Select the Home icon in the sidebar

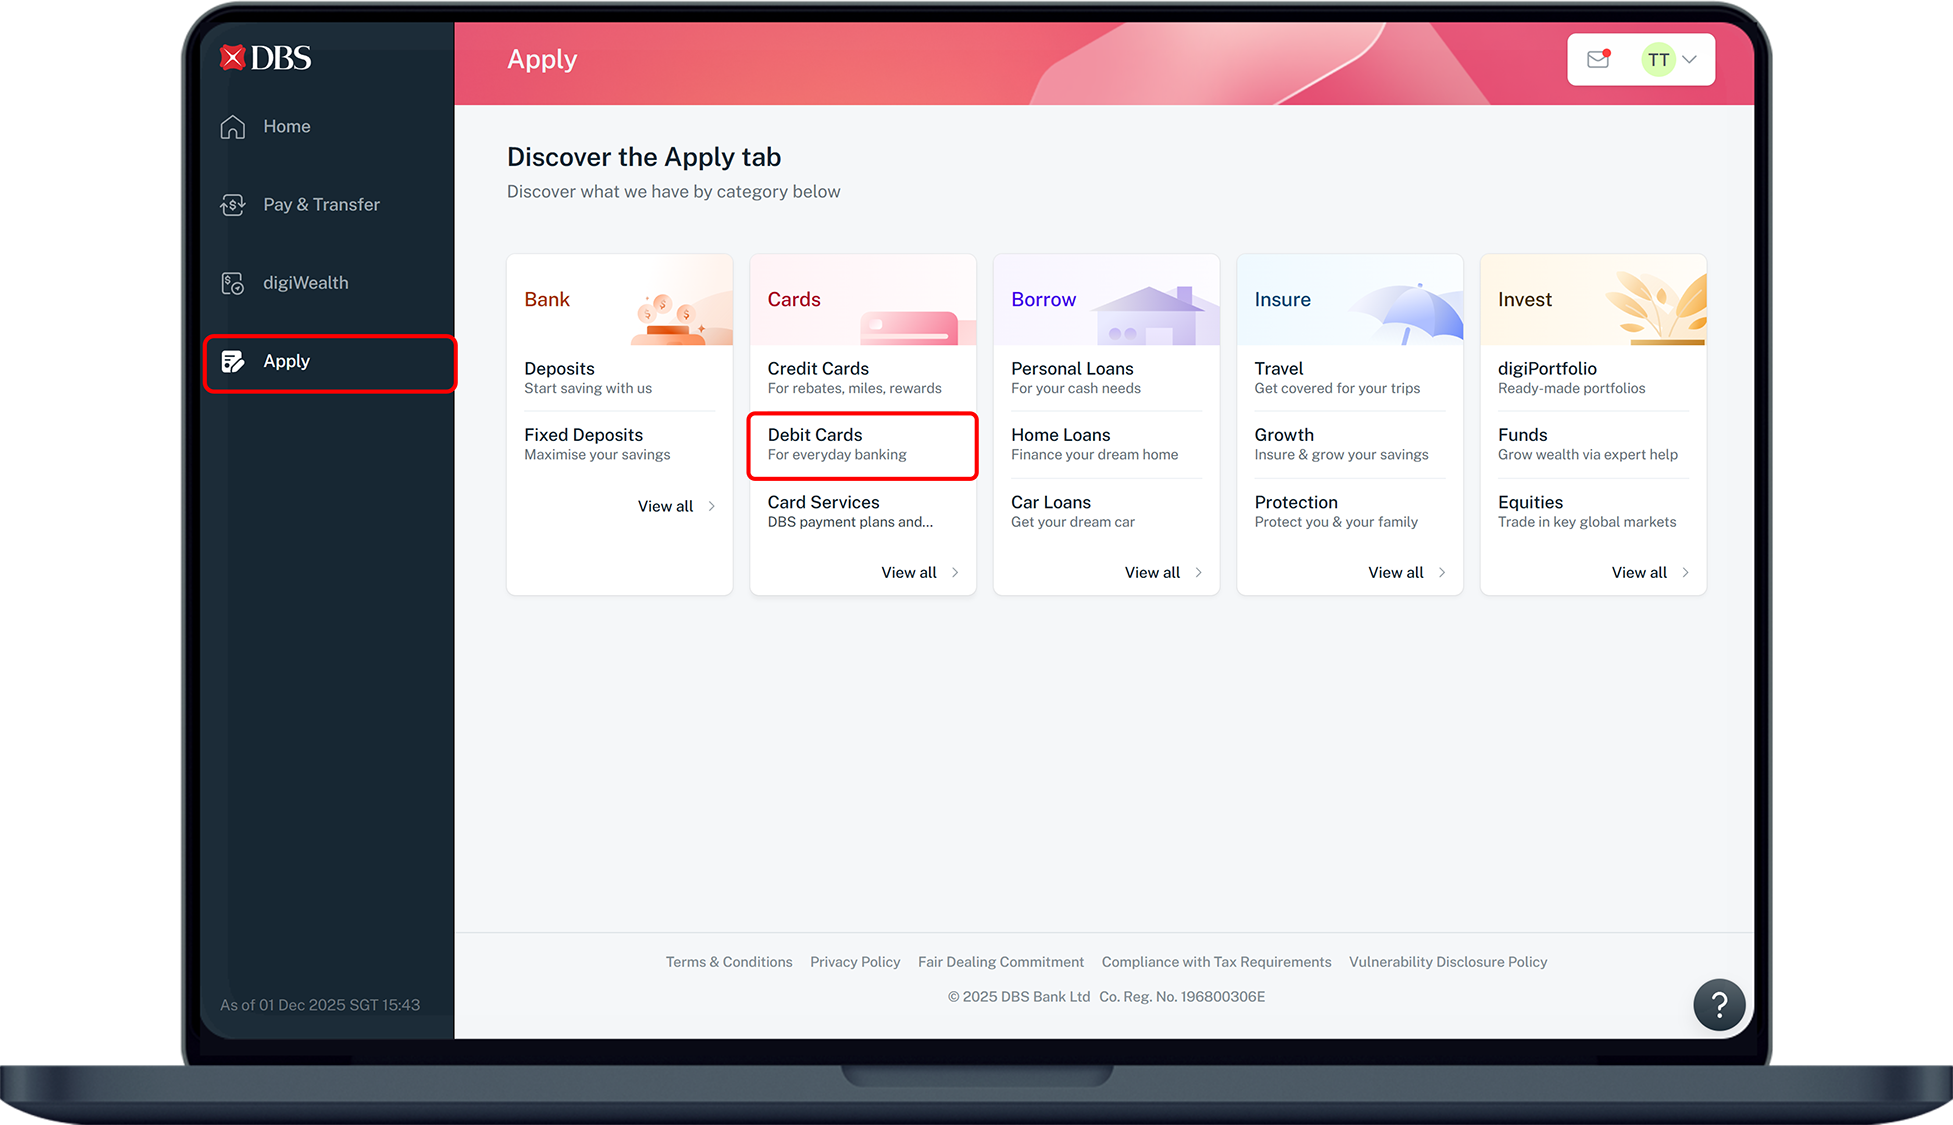[x=232, y=126]
